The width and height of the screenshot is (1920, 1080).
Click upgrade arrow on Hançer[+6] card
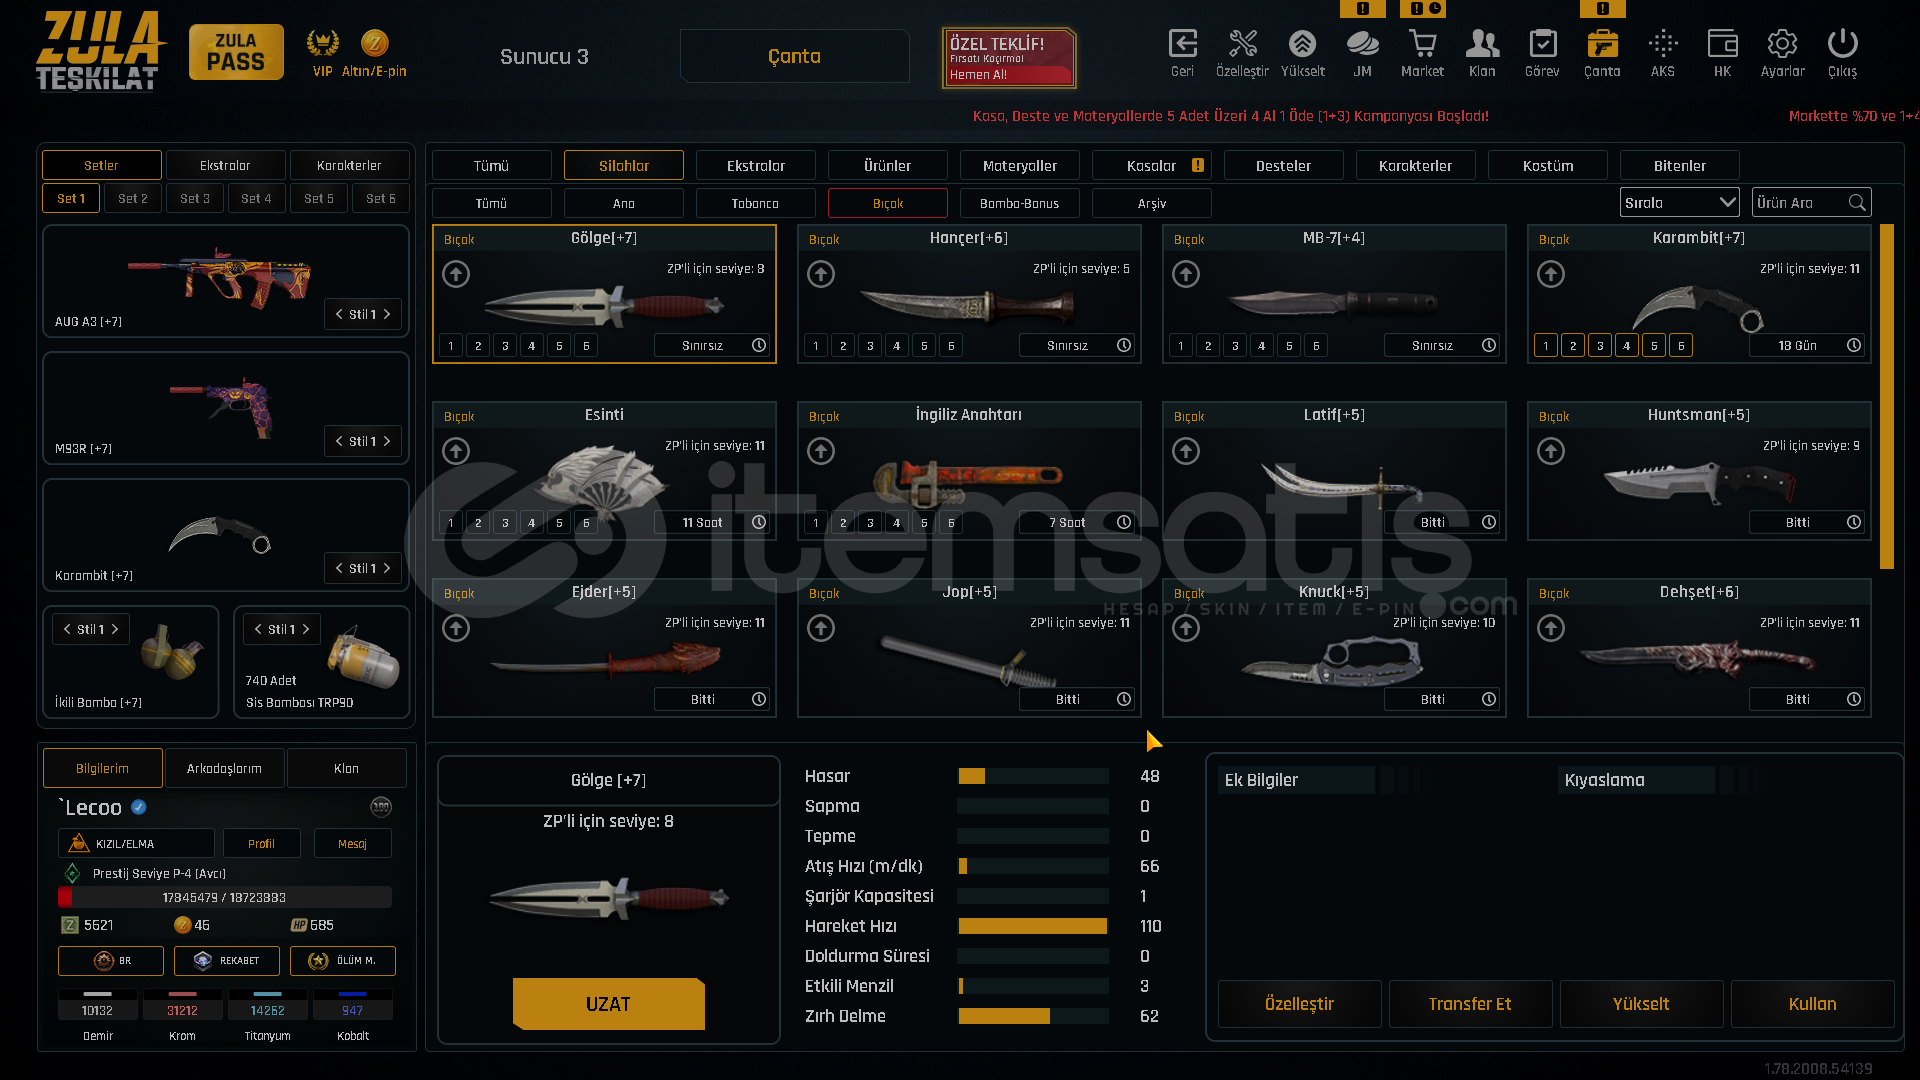821,274
